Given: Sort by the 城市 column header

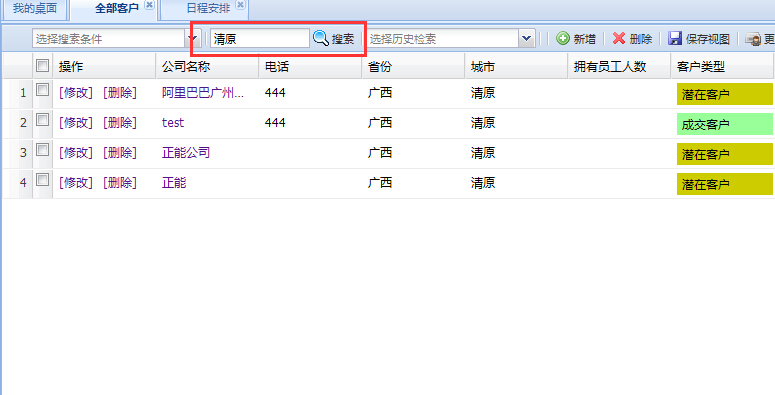Looking at the screenshot, I should (517, 66).
